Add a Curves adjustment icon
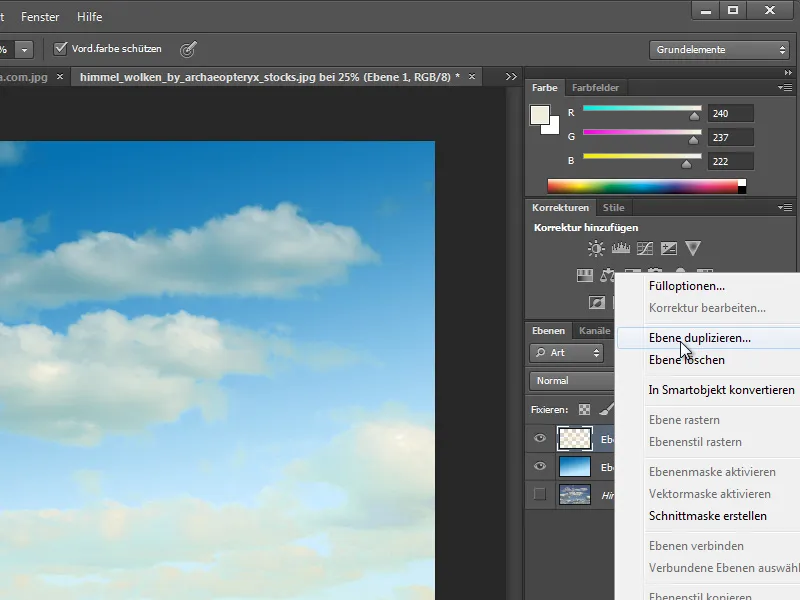 pos(645,248)
